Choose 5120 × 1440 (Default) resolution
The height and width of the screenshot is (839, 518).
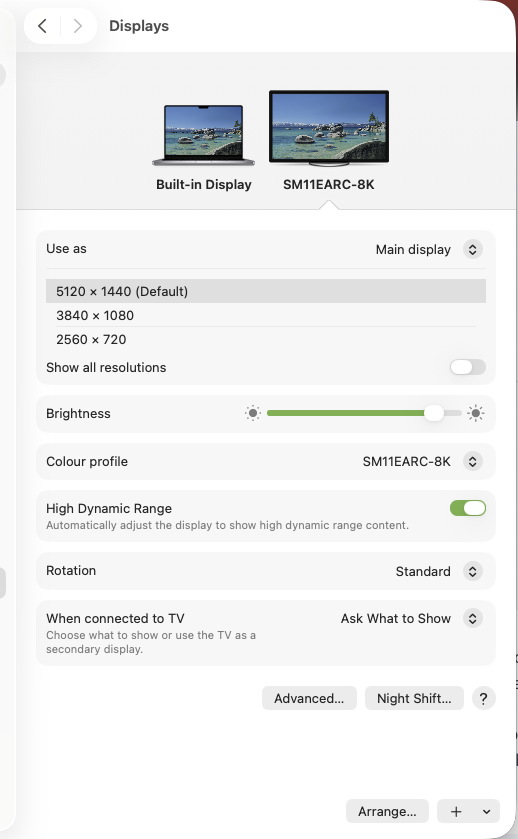[x=265, y=291]
